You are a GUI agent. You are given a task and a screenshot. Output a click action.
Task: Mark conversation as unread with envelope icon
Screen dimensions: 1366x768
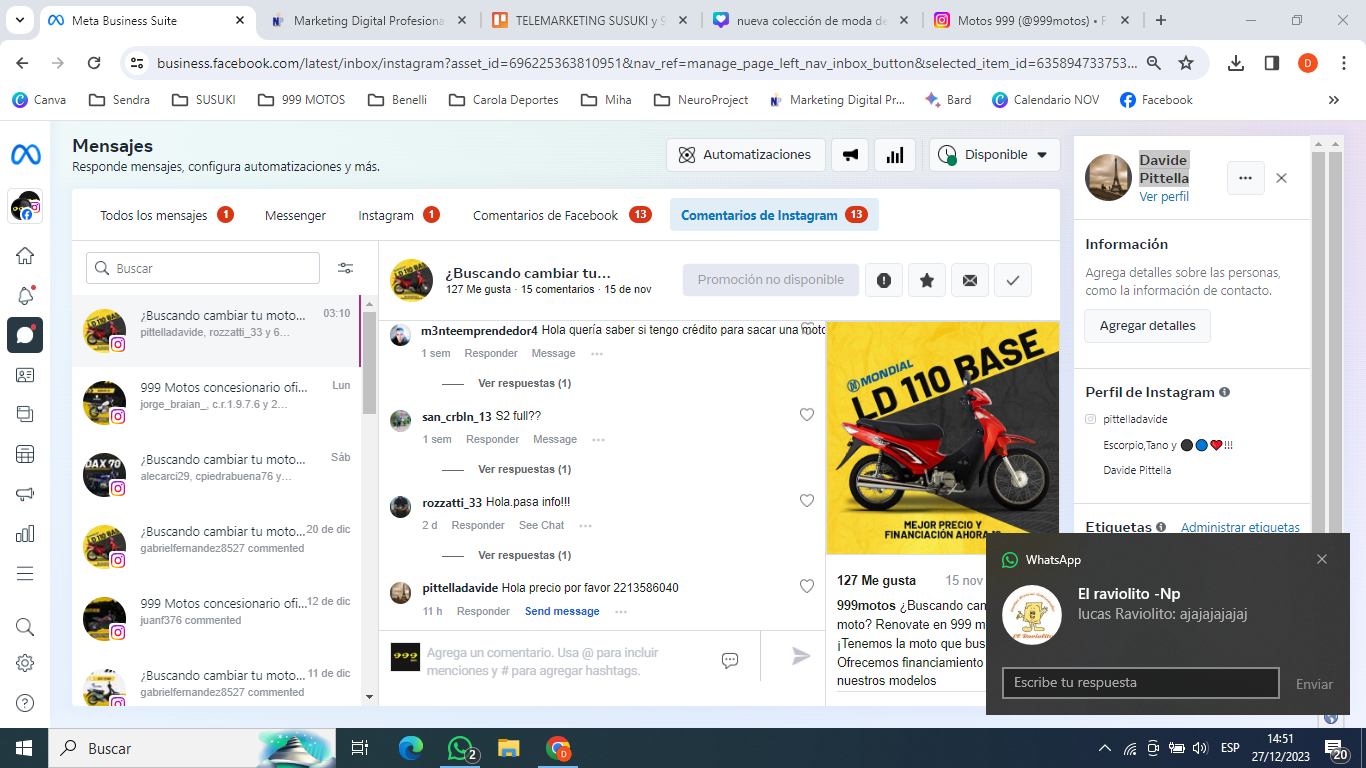pyautogui.click(x=969, y=280)
